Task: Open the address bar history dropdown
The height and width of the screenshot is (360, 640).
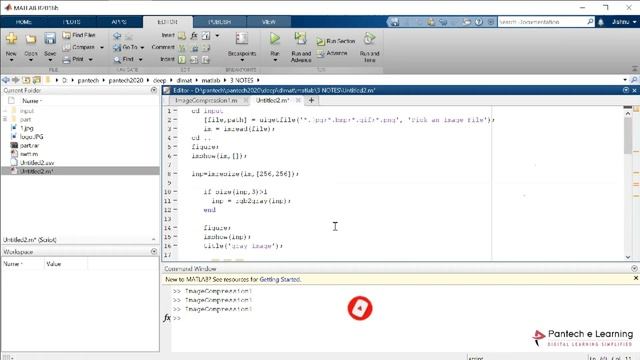Action: (625, 80)
